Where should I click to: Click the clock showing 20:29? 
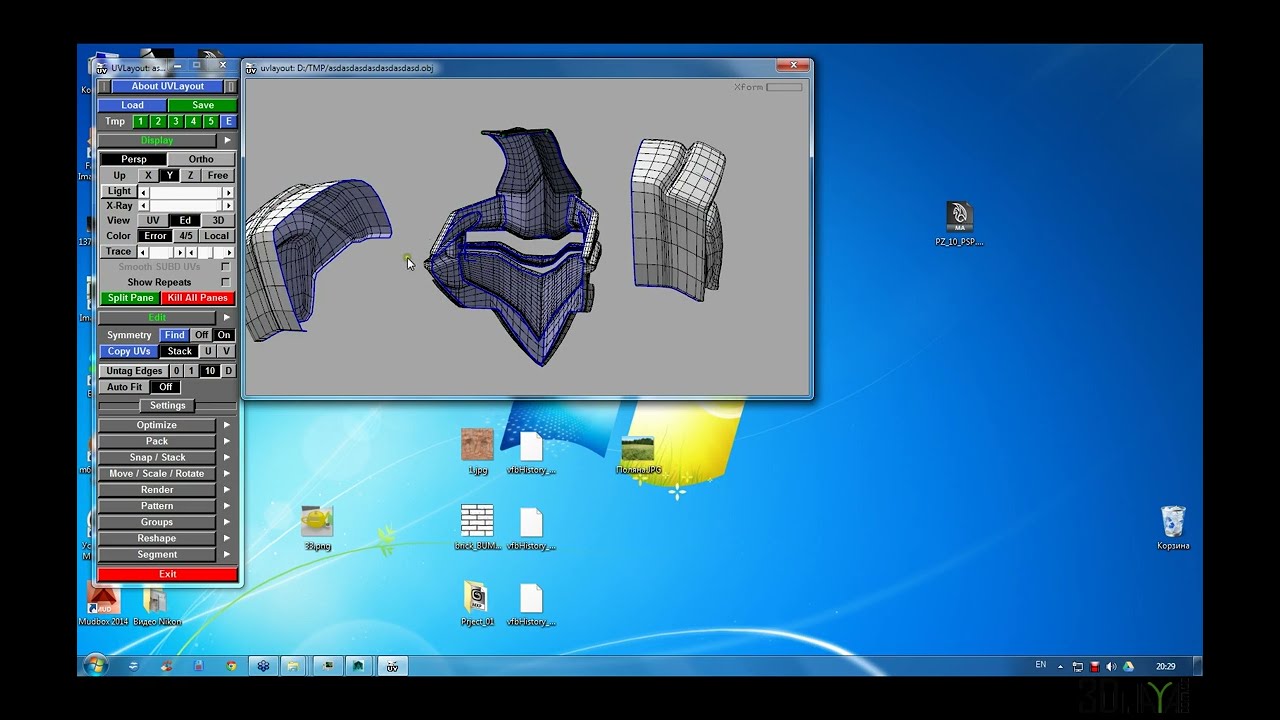[1165, 666]
